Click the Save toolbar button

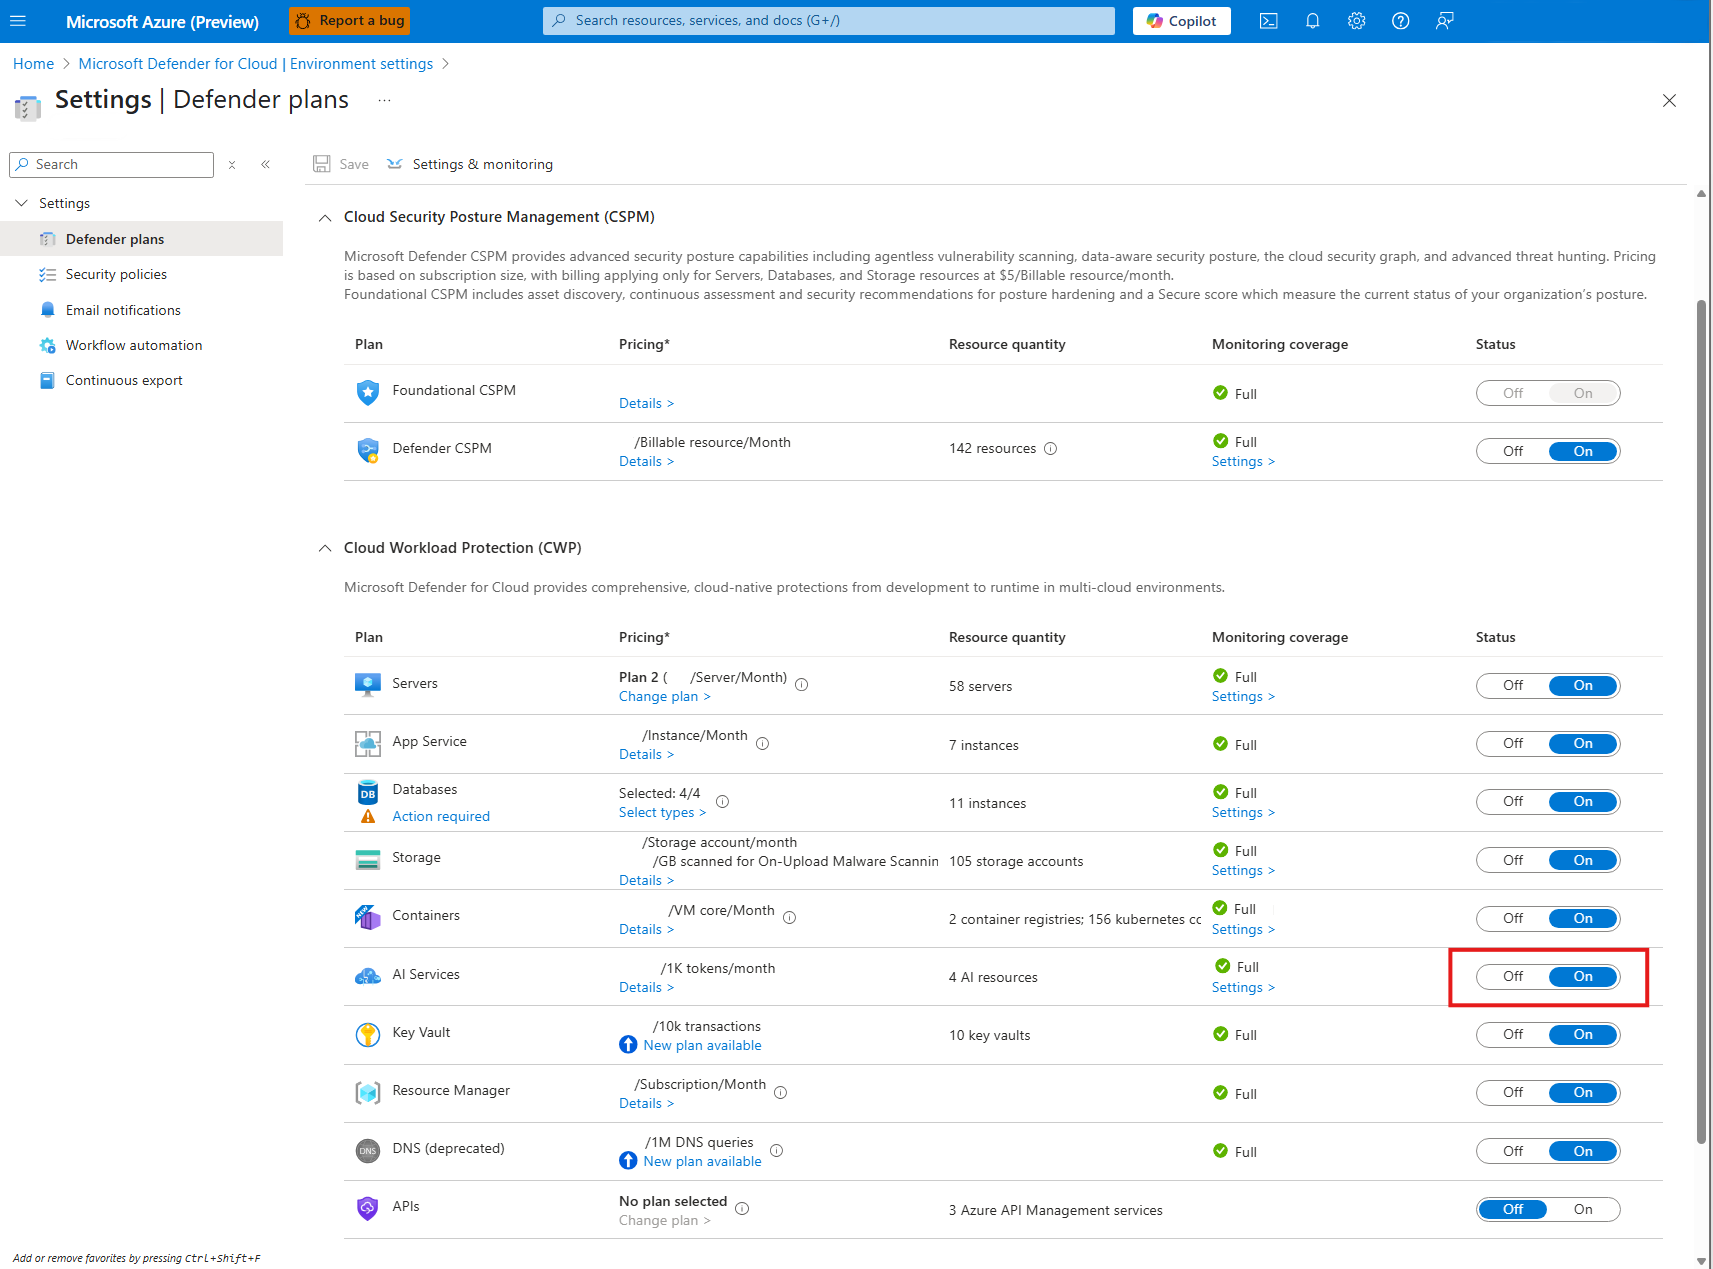341,164
